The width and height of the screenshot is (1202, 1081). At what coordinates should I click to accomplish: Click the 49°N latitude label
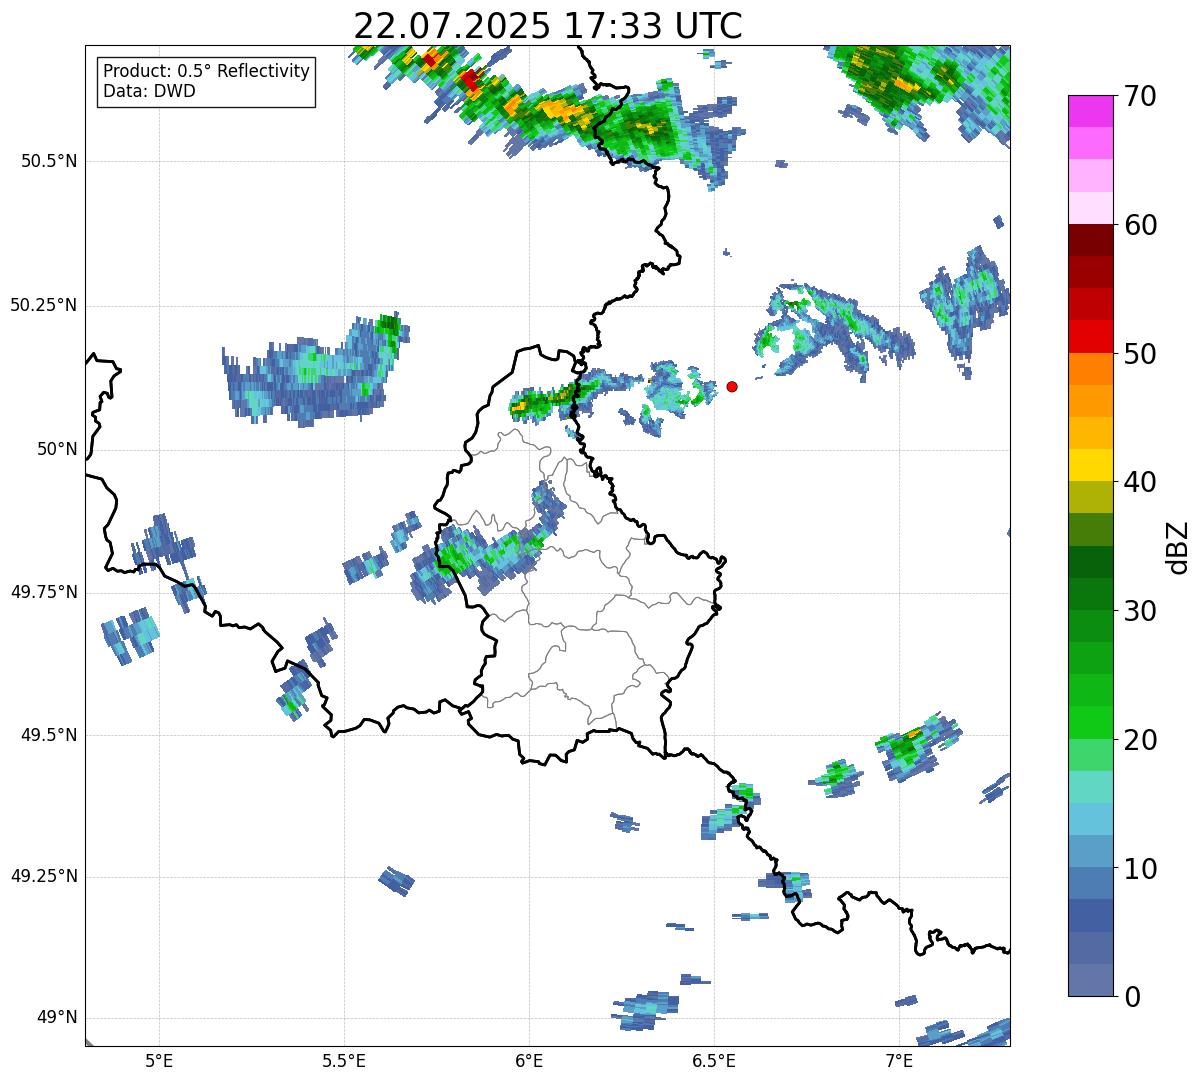click(57, 1018)
